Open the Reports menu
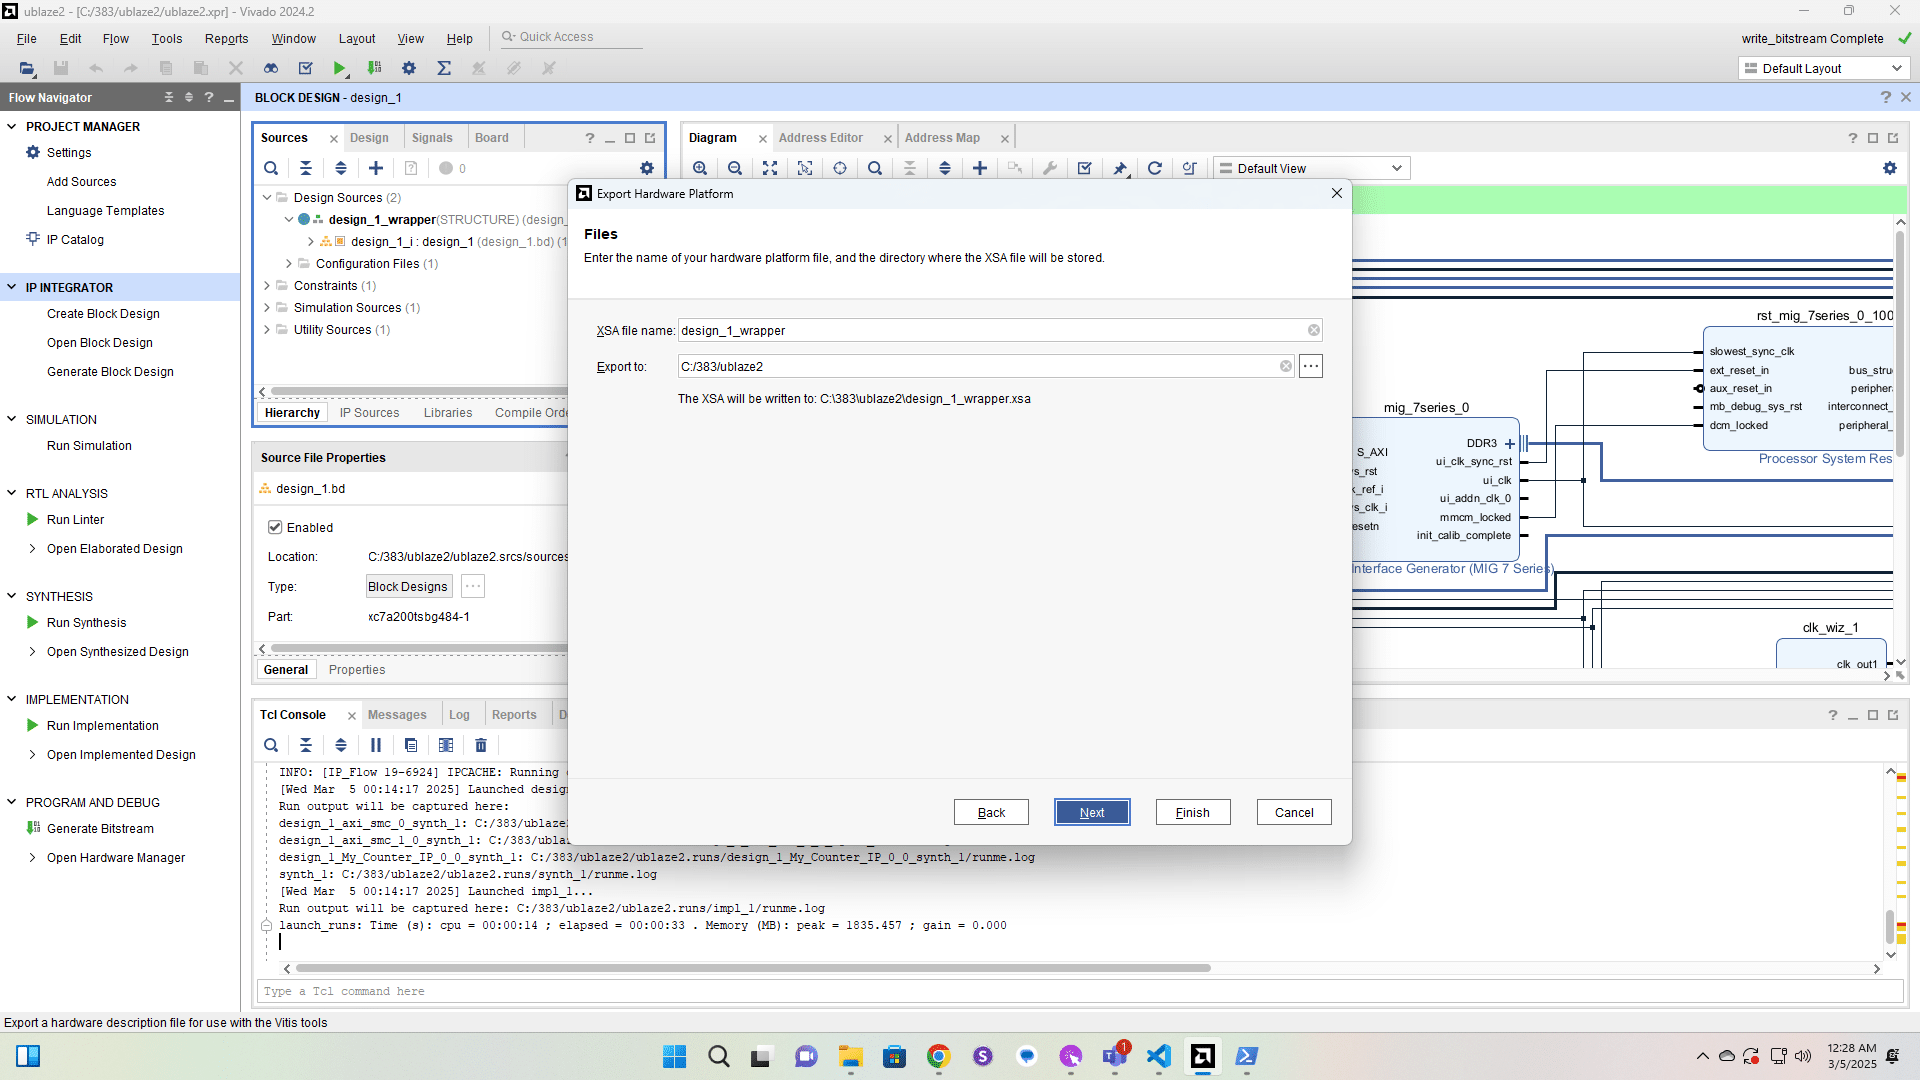The width and height of the screenshot is (1920, 1080). (x=226, y=39)
